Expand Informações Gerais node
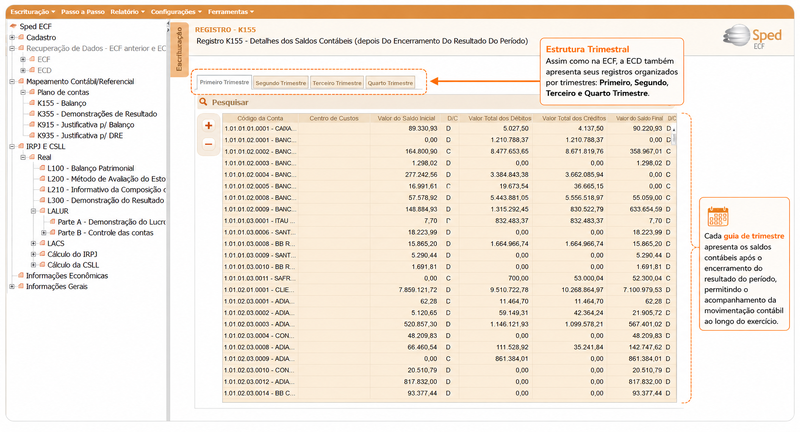 [x=12, y=287]
